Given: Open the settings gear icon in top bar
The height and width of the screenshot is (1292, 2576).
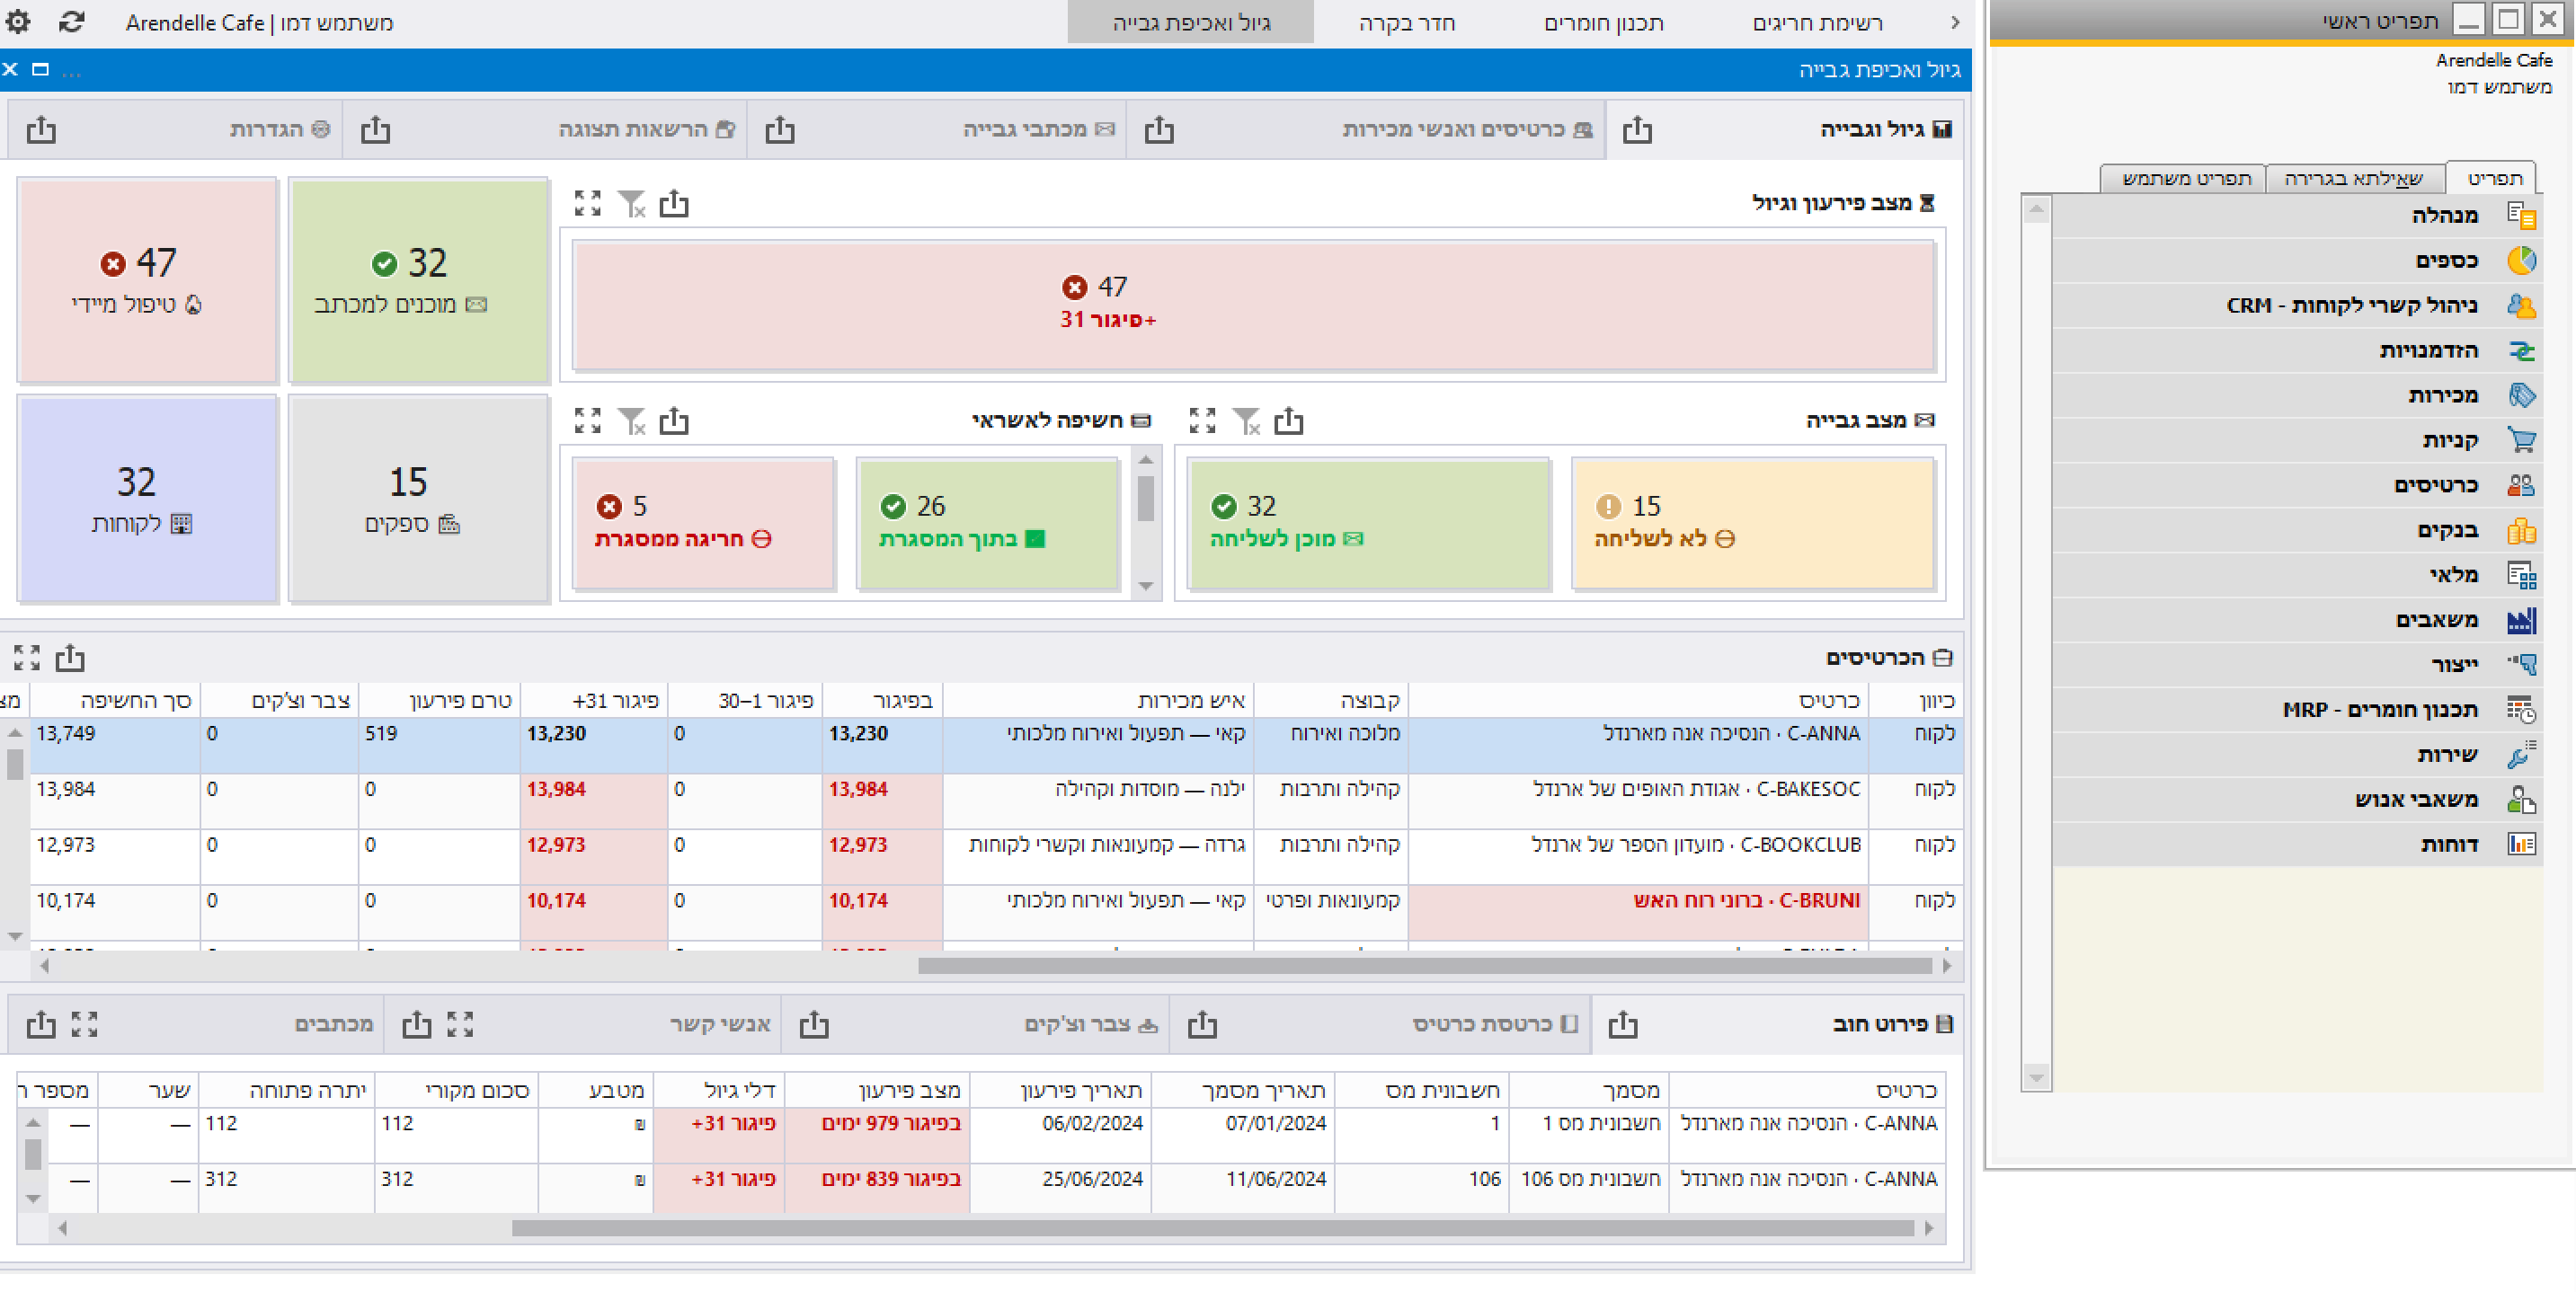Looking at the screenshot, I should click(18, 21).
